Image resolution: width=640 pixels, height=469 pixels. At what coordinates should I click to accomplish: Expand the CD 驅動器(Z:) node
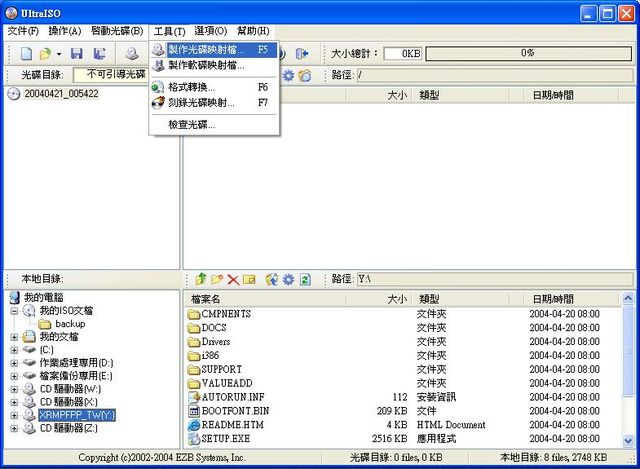coord(14,429)
